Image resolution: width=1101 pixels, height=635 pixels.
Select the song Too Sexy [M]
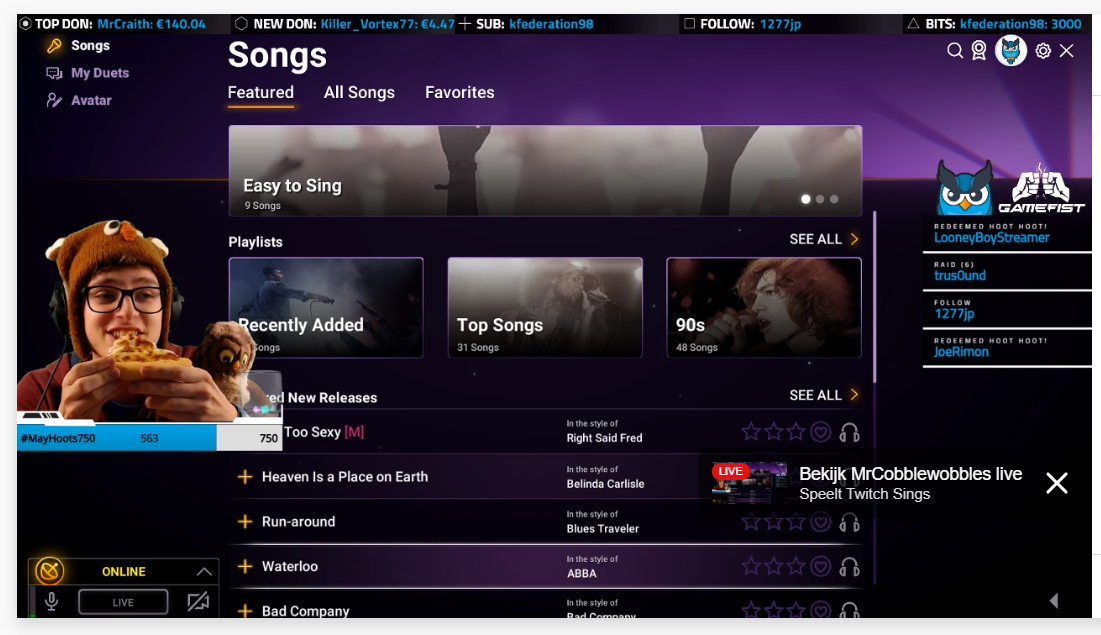[x=324, y=432]
